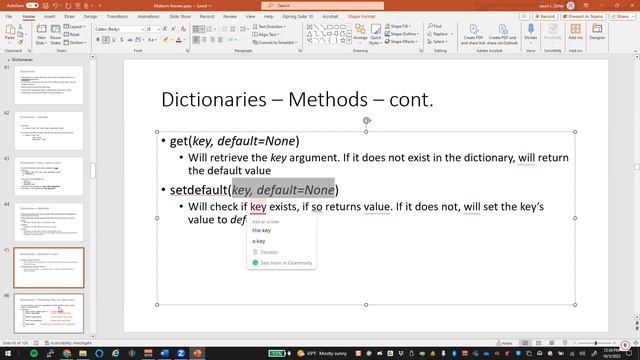Screen dimensions: 640x360
Task: Click the Record button at top right
Action: pyautogui.click(x=545, y=16)
